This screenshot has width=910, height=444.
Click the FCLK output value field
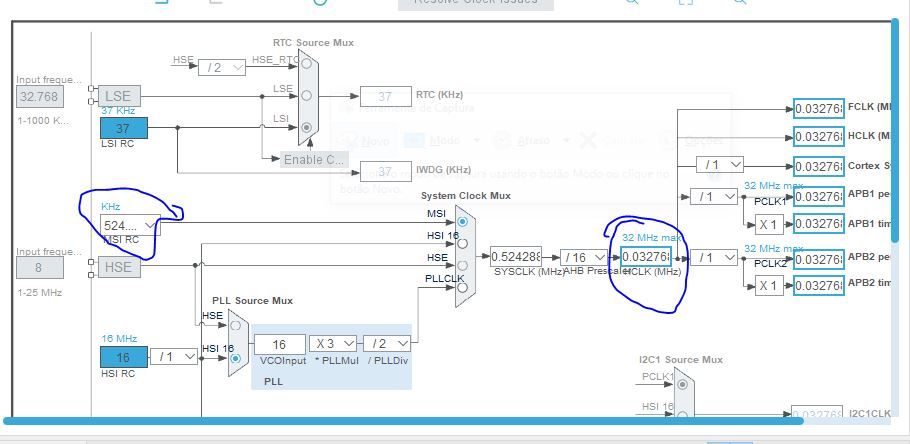819,109
